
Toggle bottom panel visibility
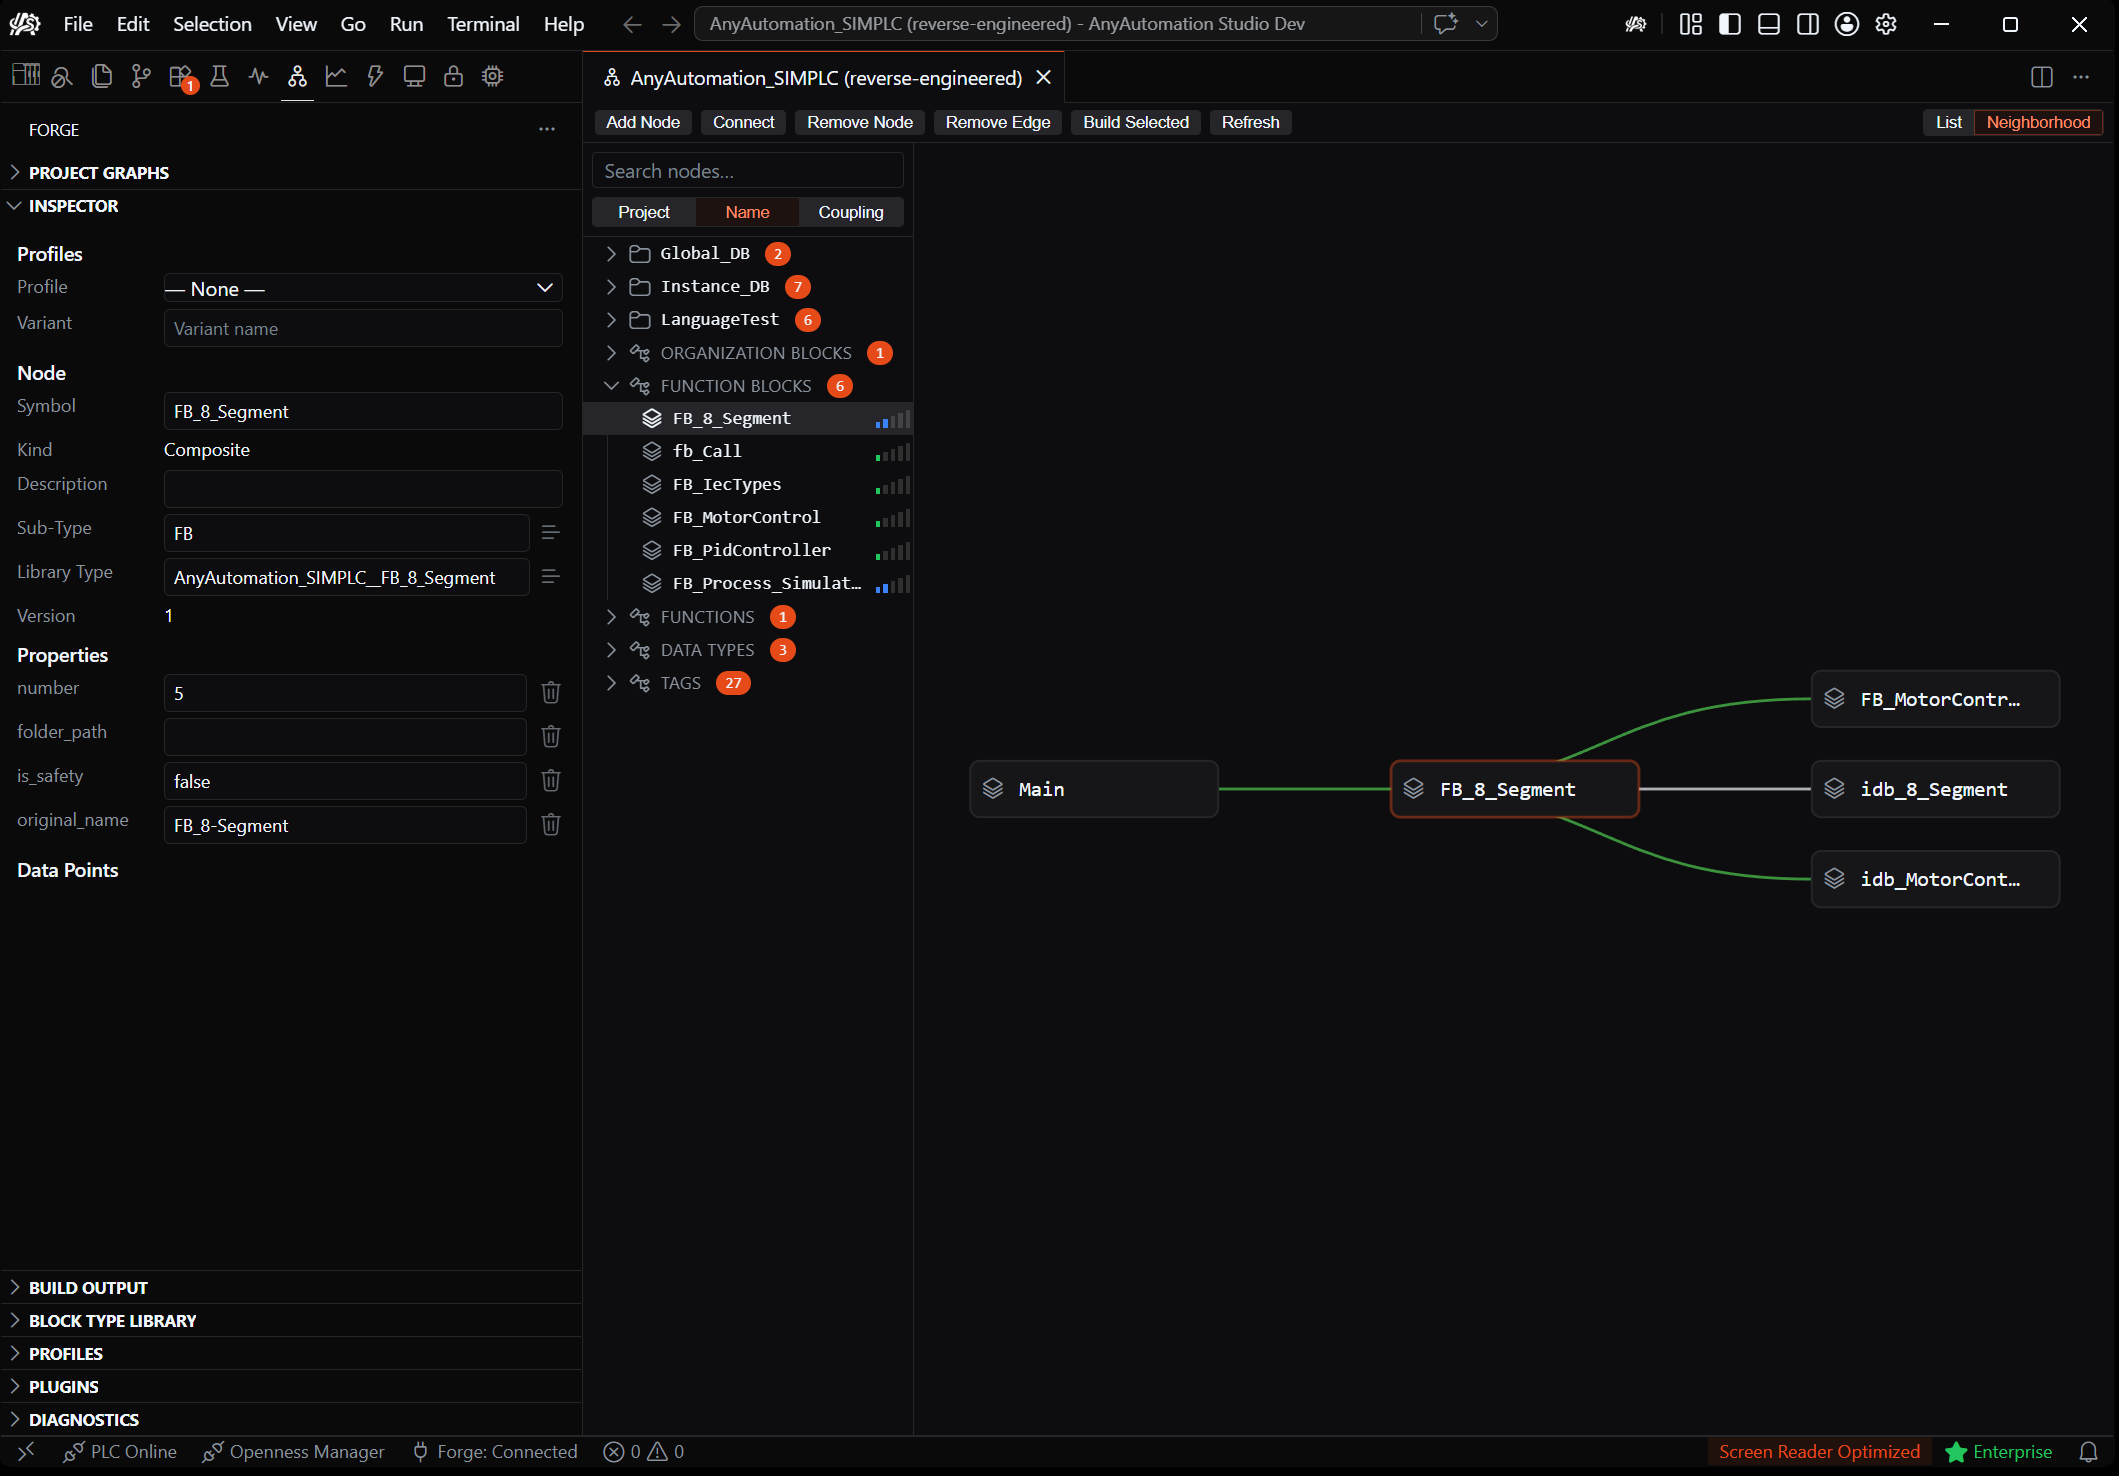tap(1769, 24)
